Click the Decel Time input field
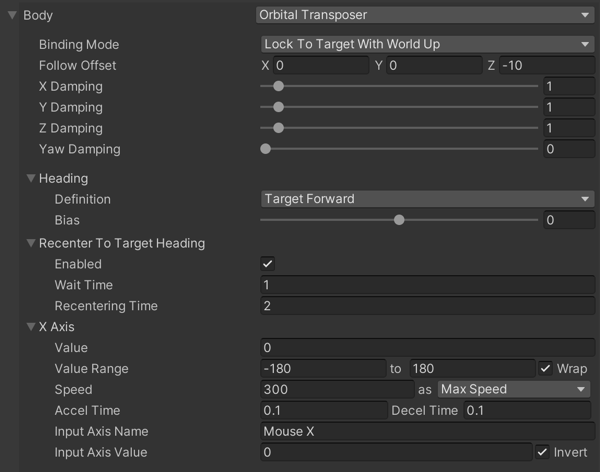This screenshot has width=600, height=472. [x=528, y=410]
